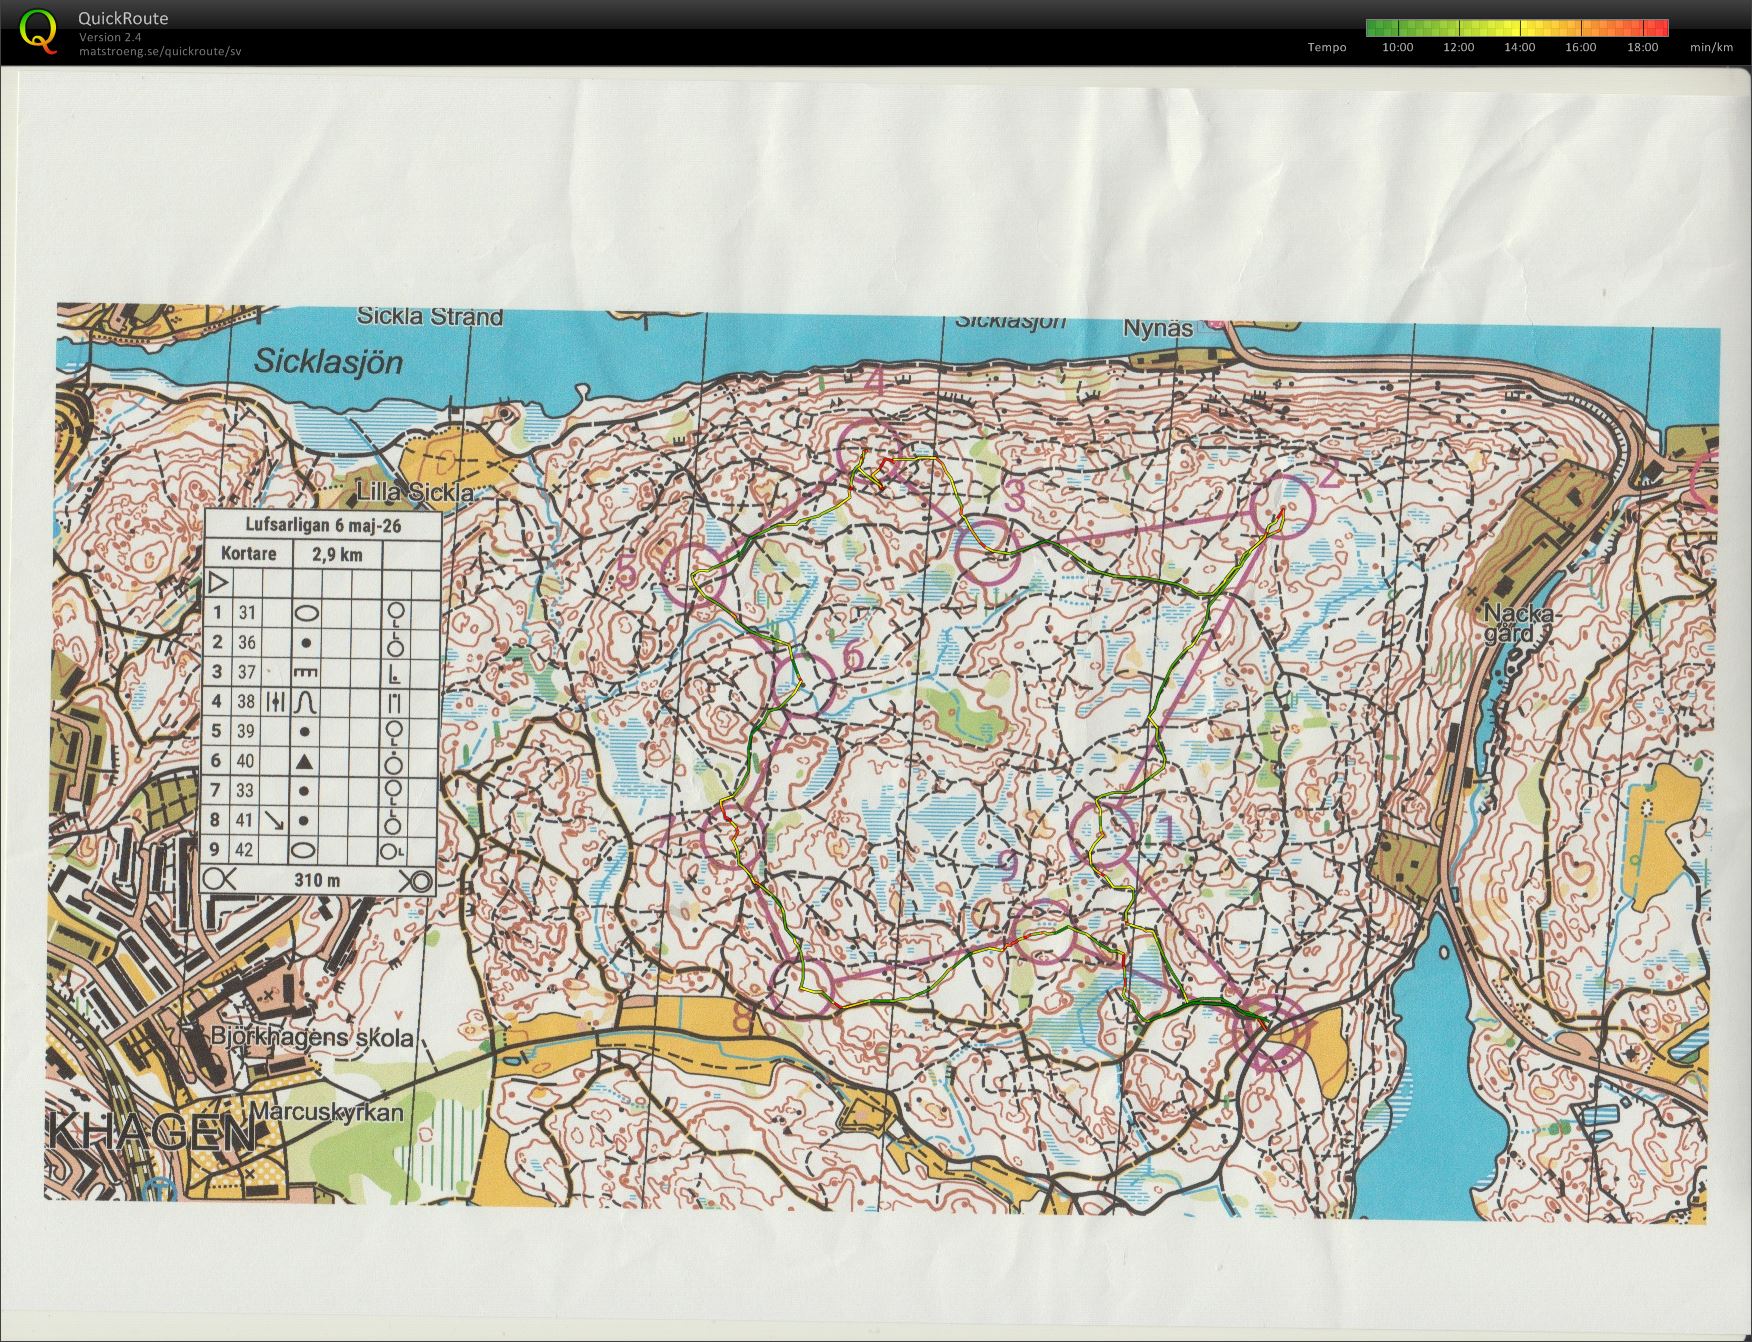
Task: Open the matstroeng.se/quickroute/sv link
Action: [160, 51]
